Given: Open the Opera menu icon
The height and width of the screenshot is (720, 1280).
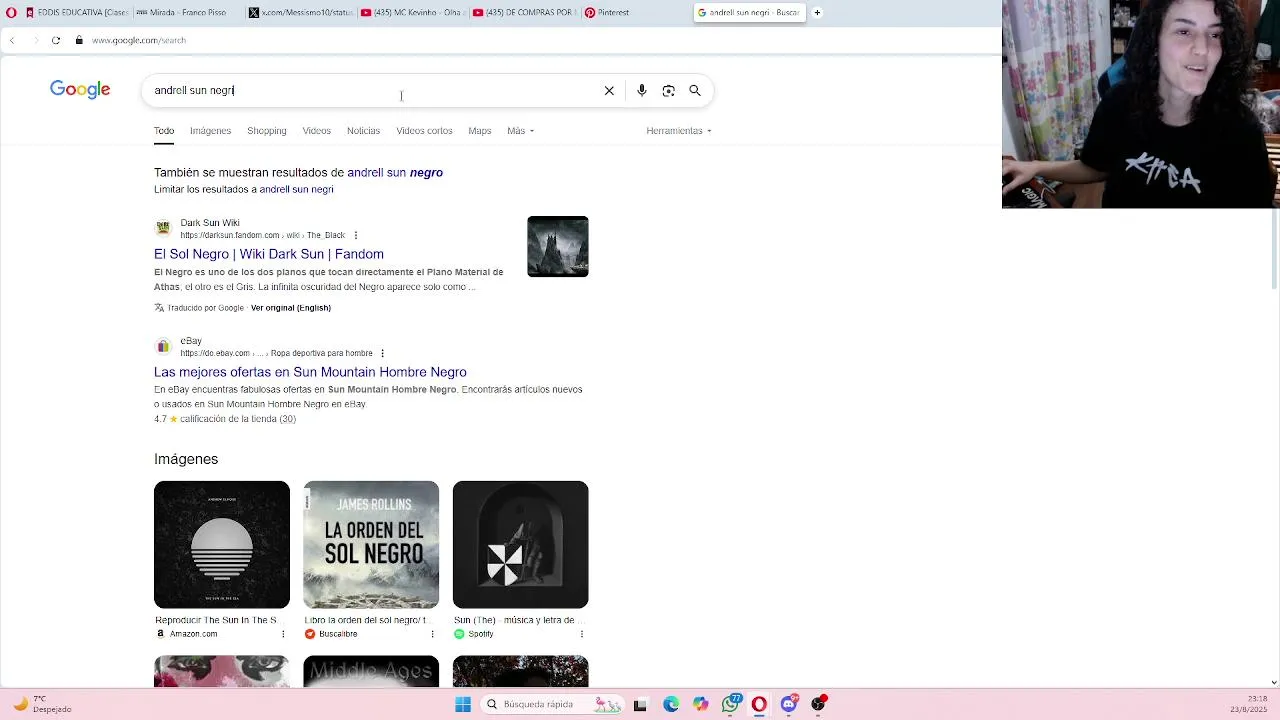Looking at the screenshot, I should click(11, 12).
